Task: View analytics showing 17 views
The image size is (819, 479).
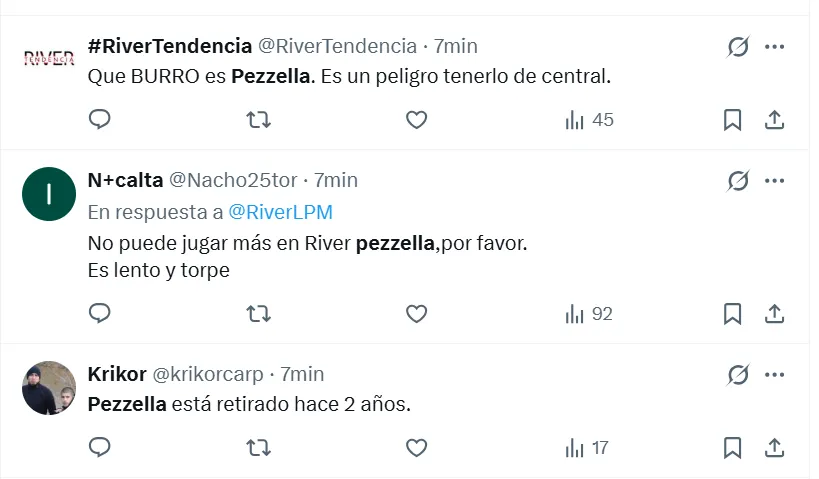Action: point(587,447)
